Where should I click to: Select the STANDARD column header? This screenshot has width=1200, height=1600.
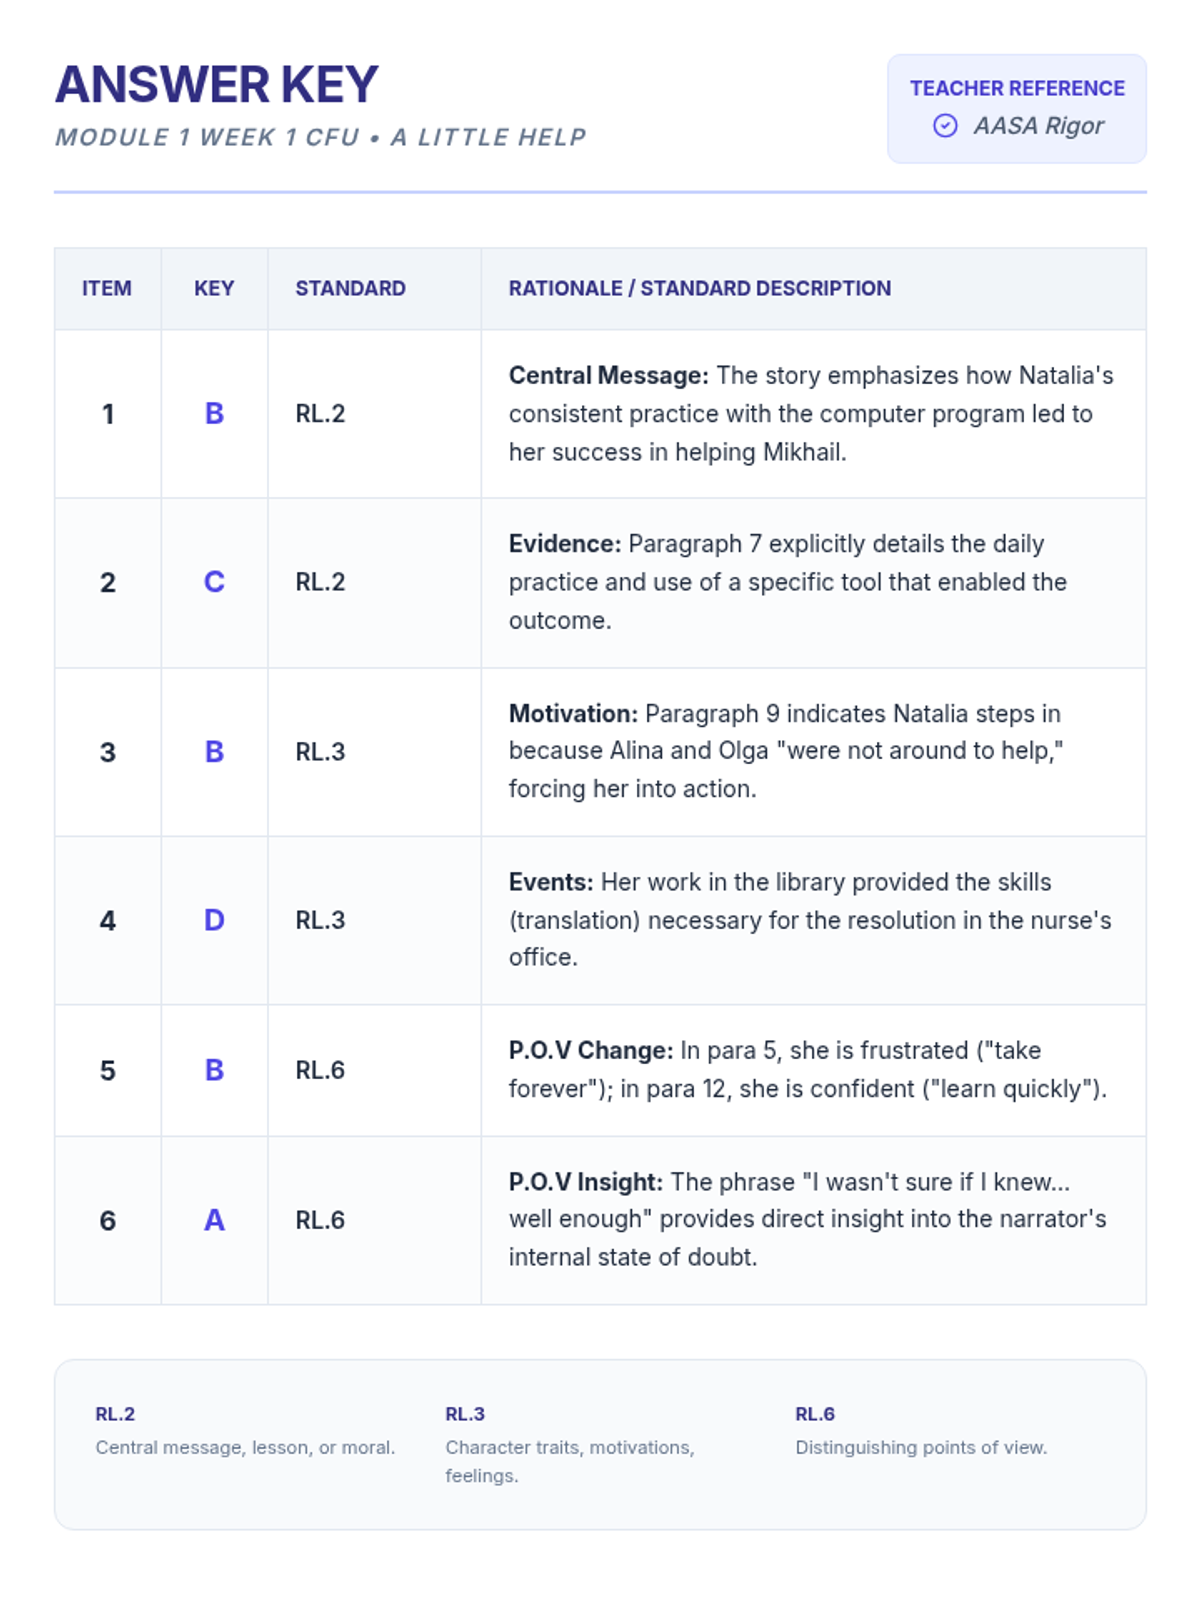[350, 288]
